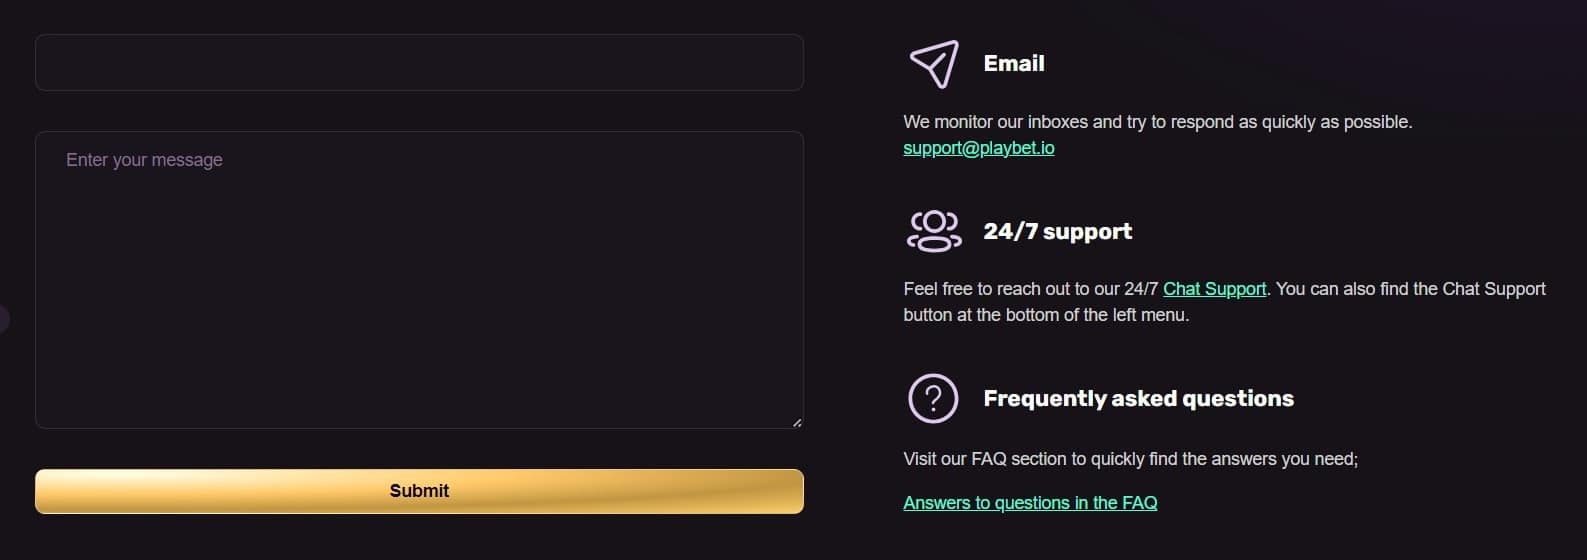Image resolution: width=1587 pixels, height=560 pixels.
Task: Click the paper plane Email icon
Action: point(934,64)
